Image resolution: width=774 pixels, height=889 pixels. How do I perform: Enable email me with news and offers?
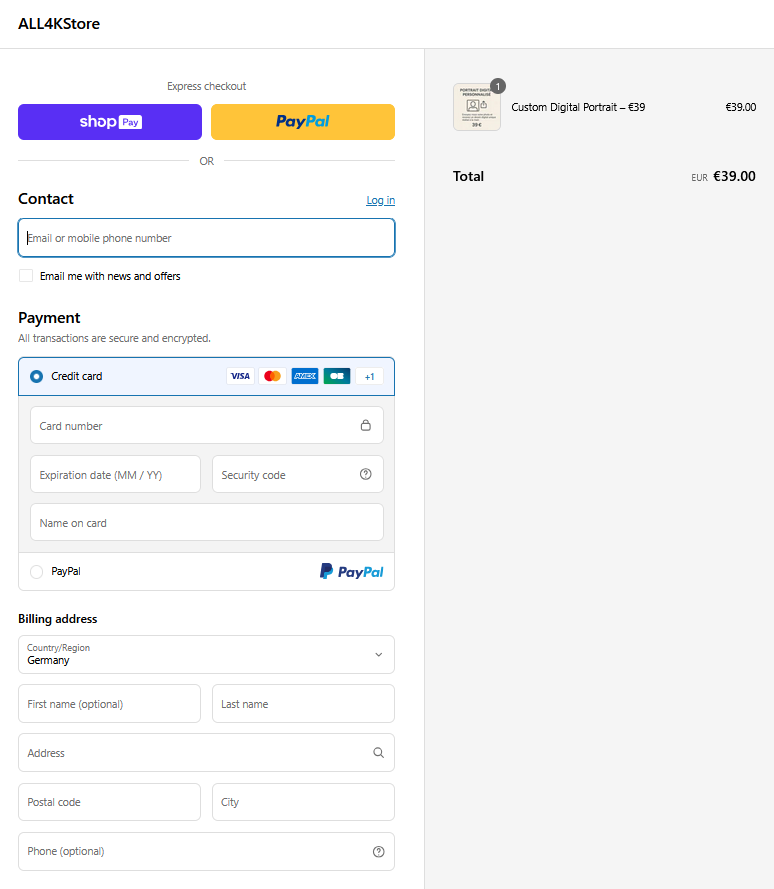coord(26,276)
